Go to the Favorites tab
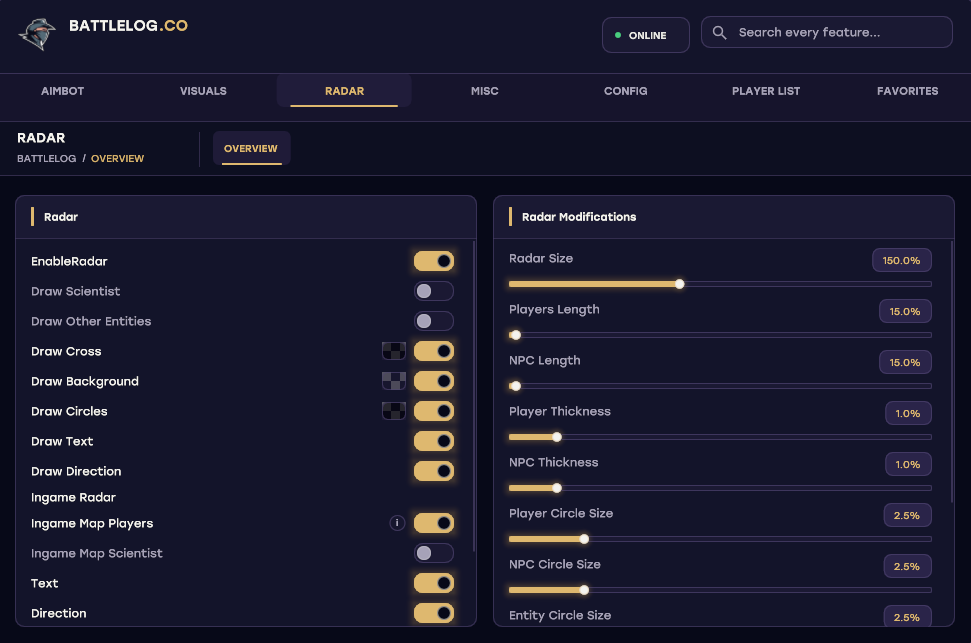This screenshot has height=643, width=971. click(x=907, y=91)
